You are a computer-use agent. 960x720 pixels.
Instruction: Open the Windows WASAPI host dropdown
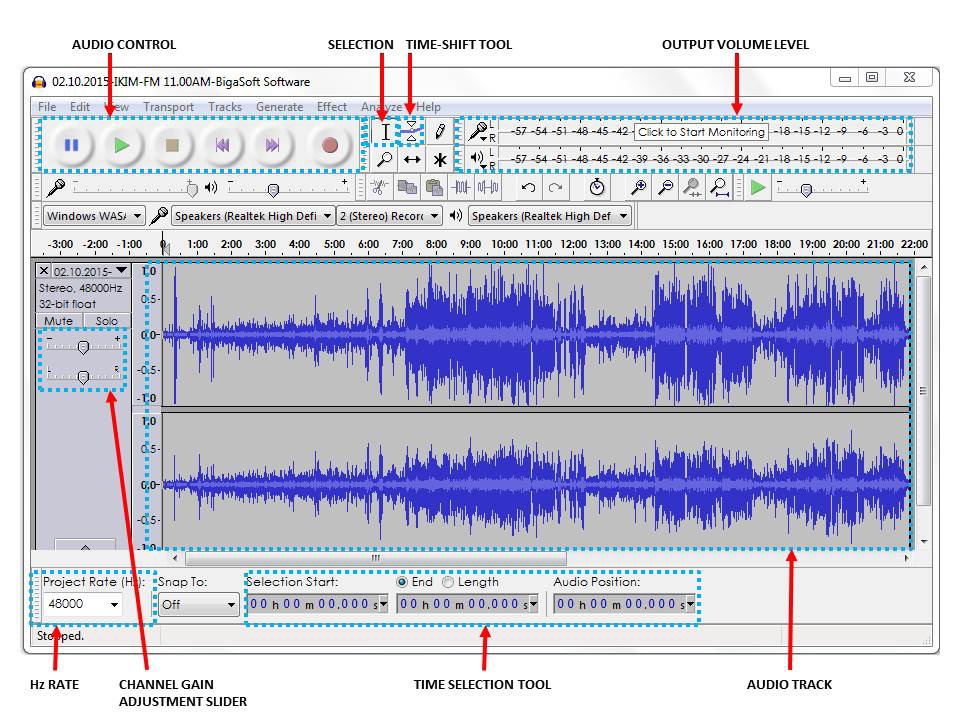92,216
